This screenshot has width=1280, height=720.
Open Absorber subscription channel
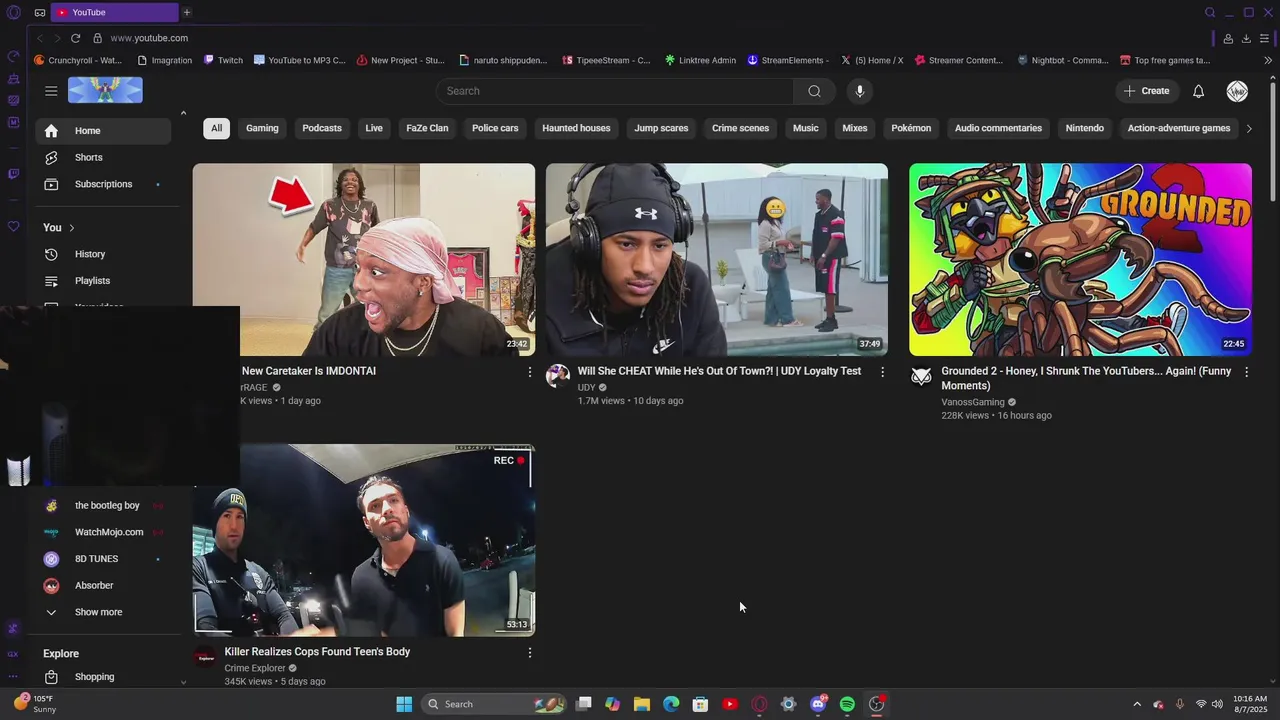[103, 585]
